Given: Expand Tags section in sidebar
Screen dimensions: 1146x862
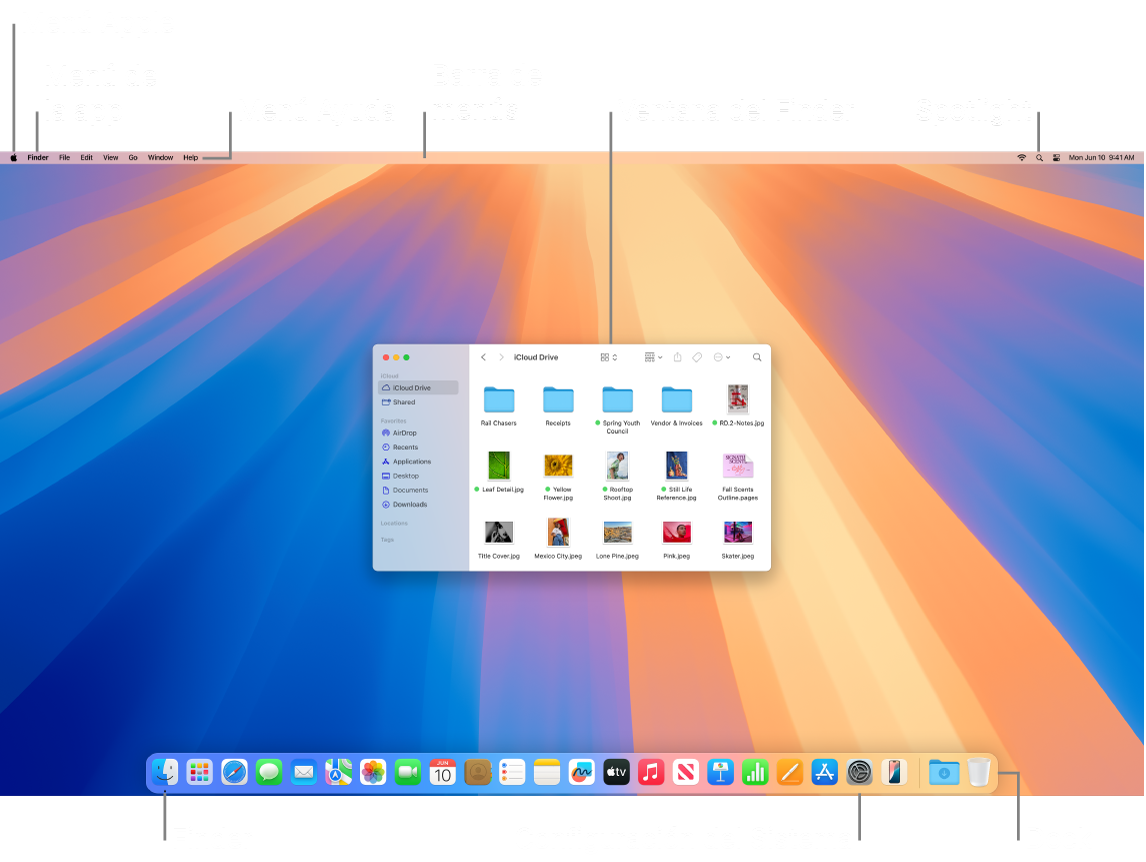Looking at the screenshot, I should [x=387, y=540].
